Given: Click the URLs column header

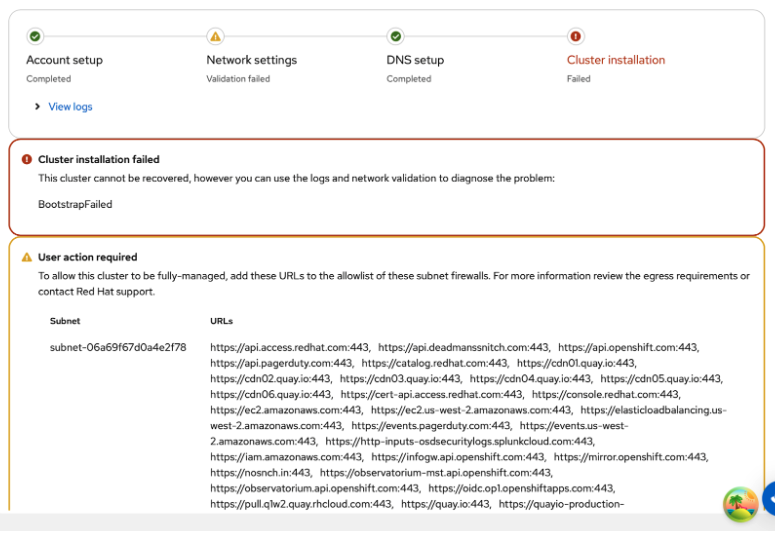Looking at the screenshot, I should coord(221,321).
